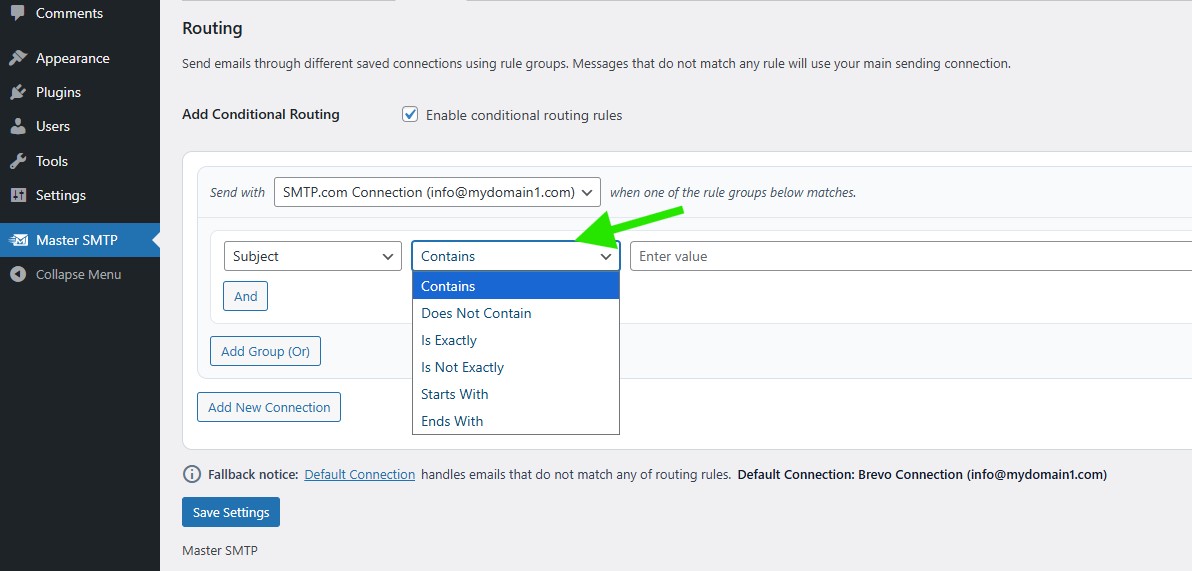Click the Add Group (Or) button
This screenshot has width=1192, height=571.
(x=265, y=352)
